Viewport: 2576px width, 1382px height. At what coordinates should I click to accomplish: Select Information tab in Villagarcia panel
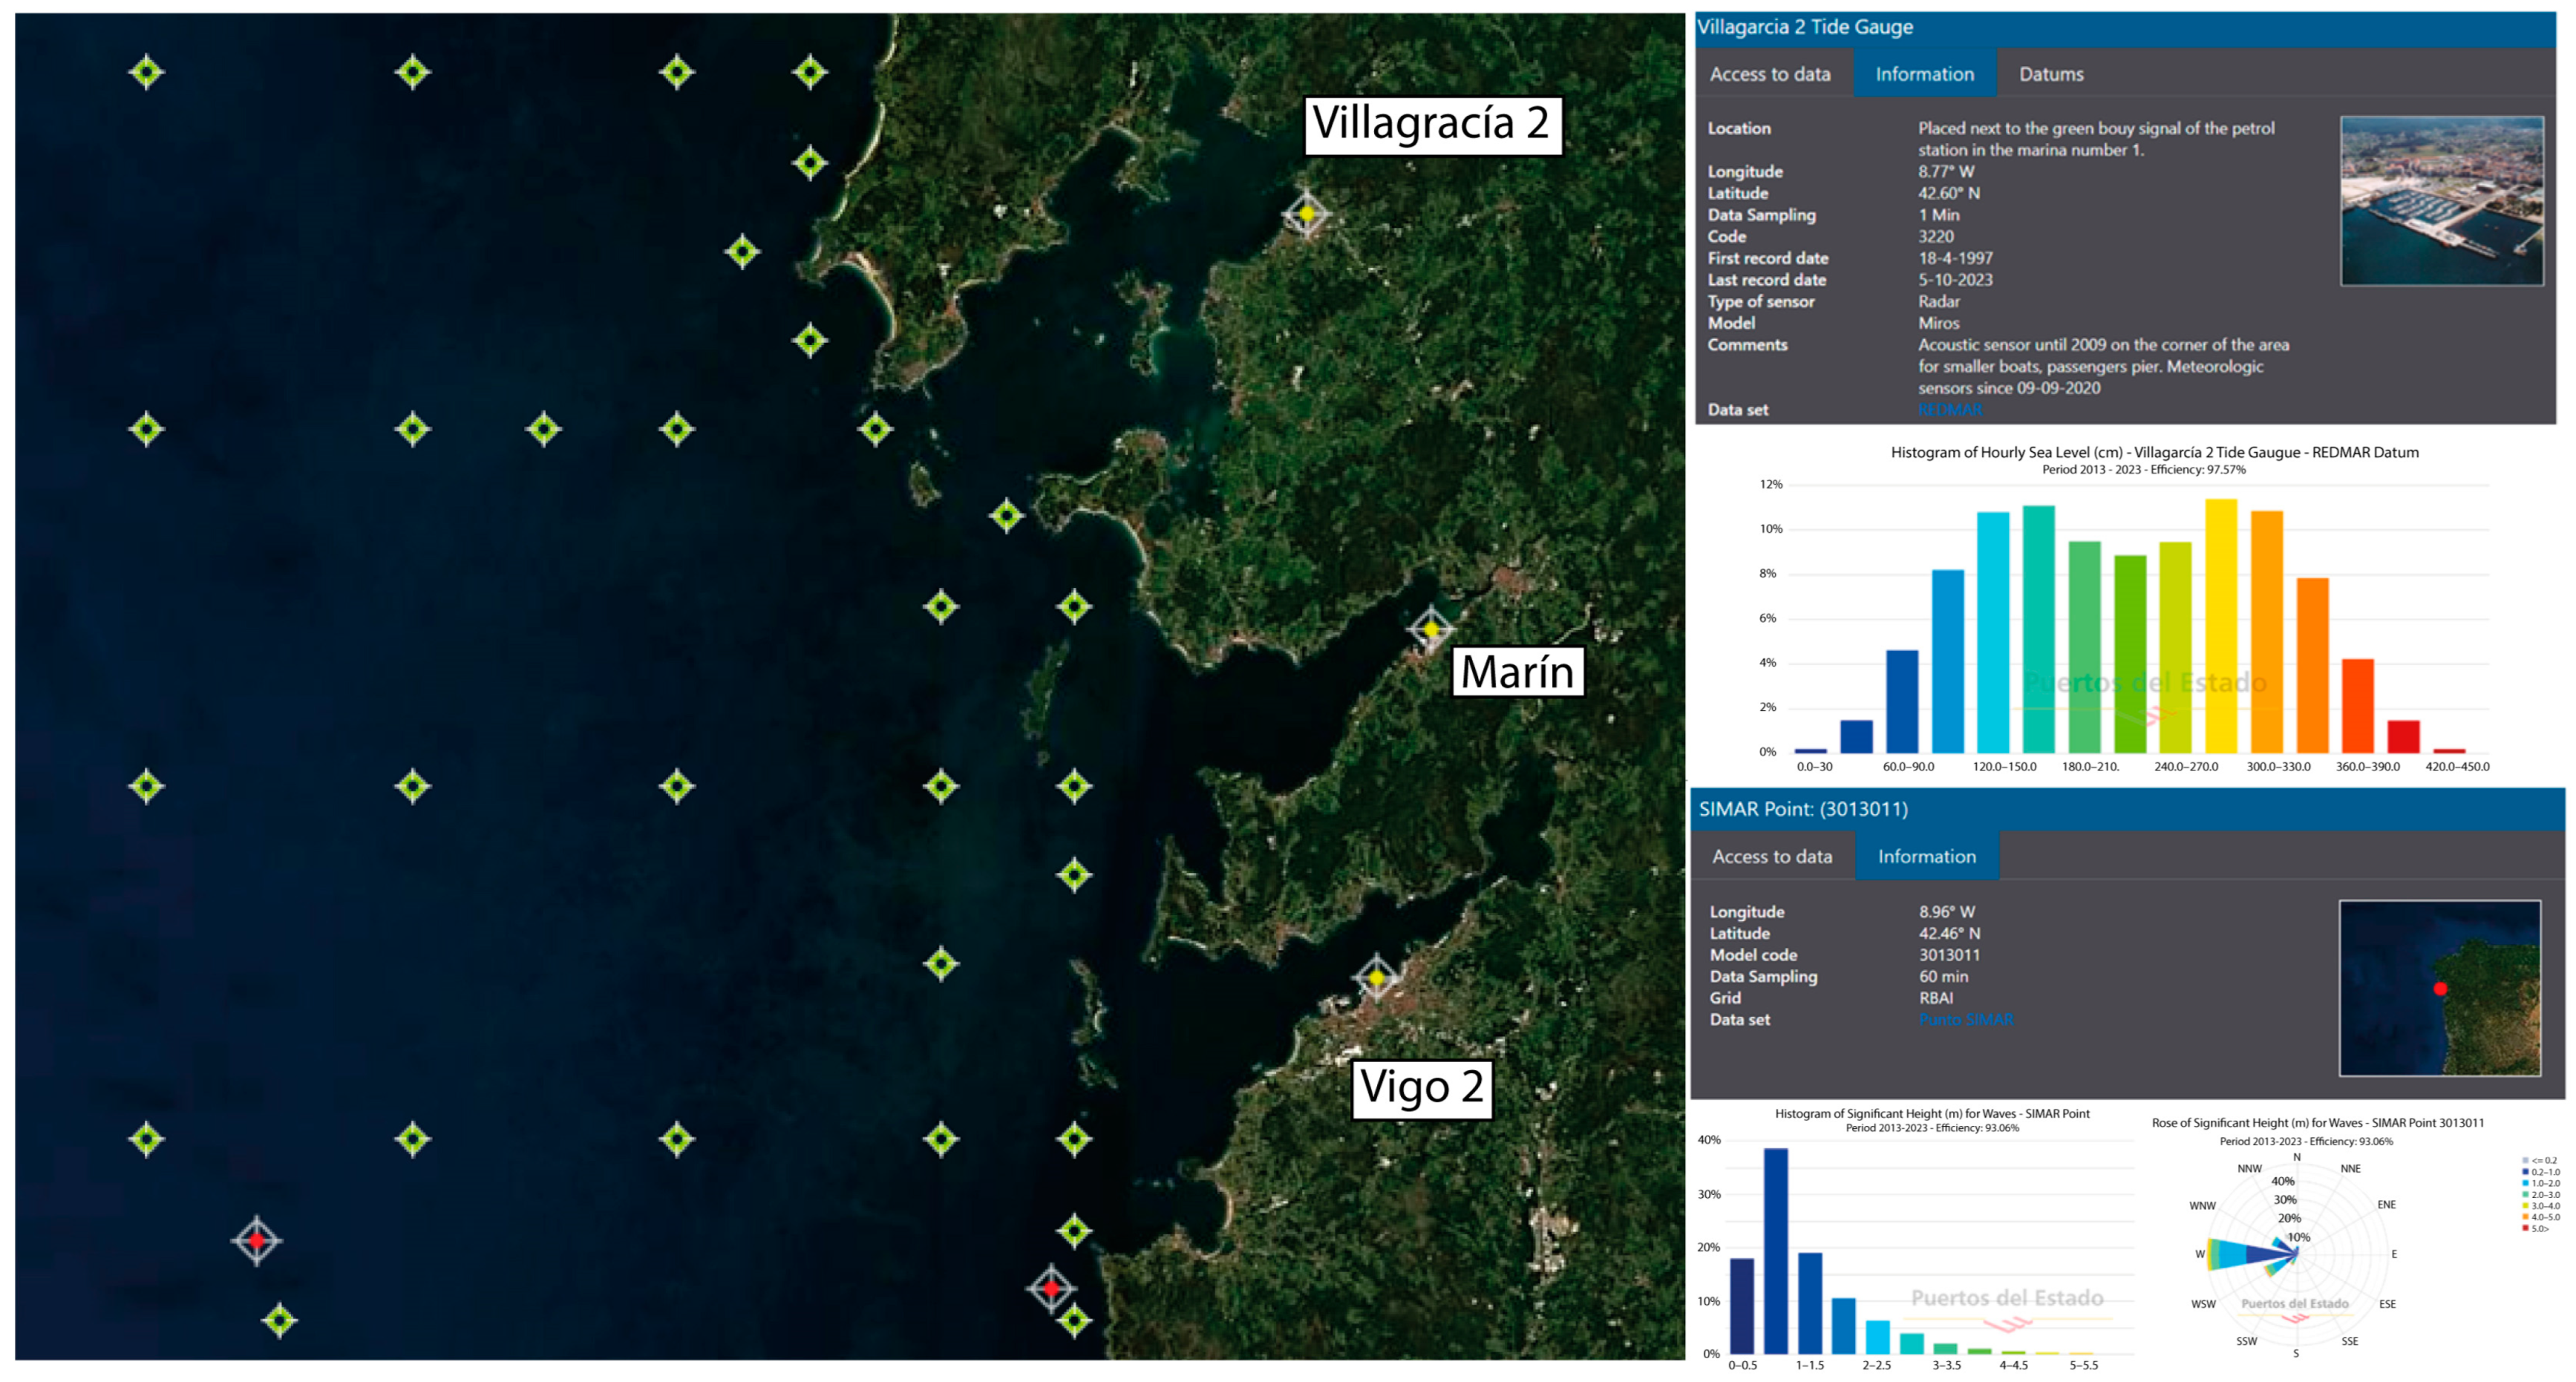1924,74
